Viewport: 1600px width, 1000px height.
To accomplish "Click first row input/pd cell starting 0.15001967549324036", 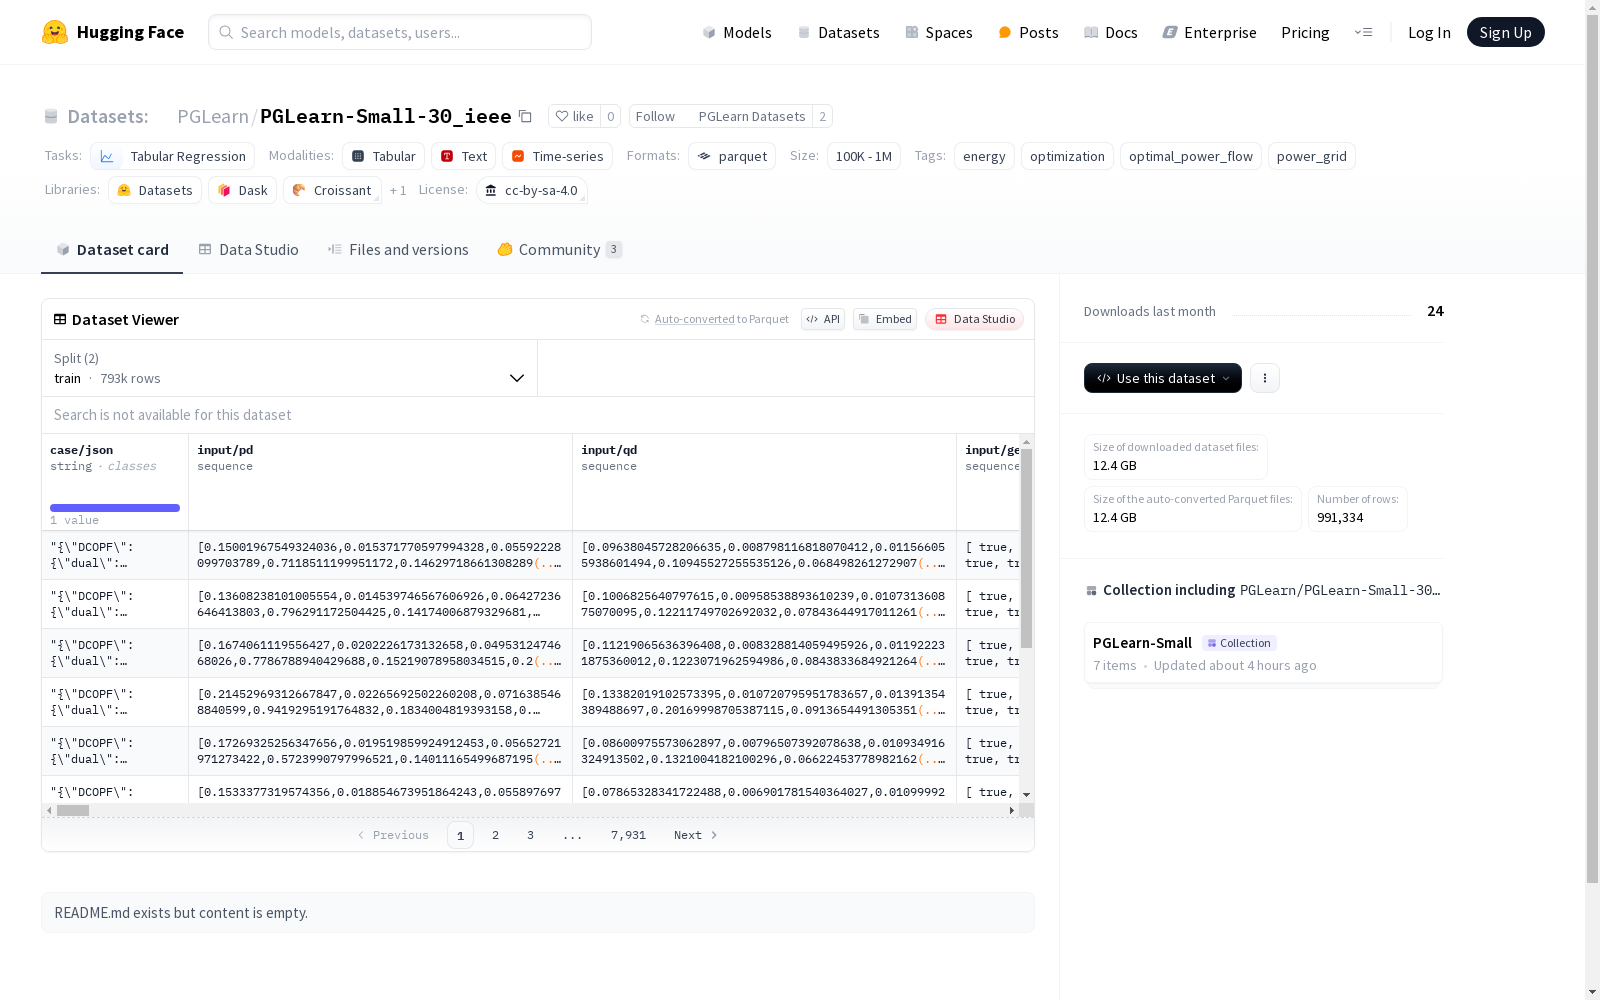I will click(x=380, y=555).
